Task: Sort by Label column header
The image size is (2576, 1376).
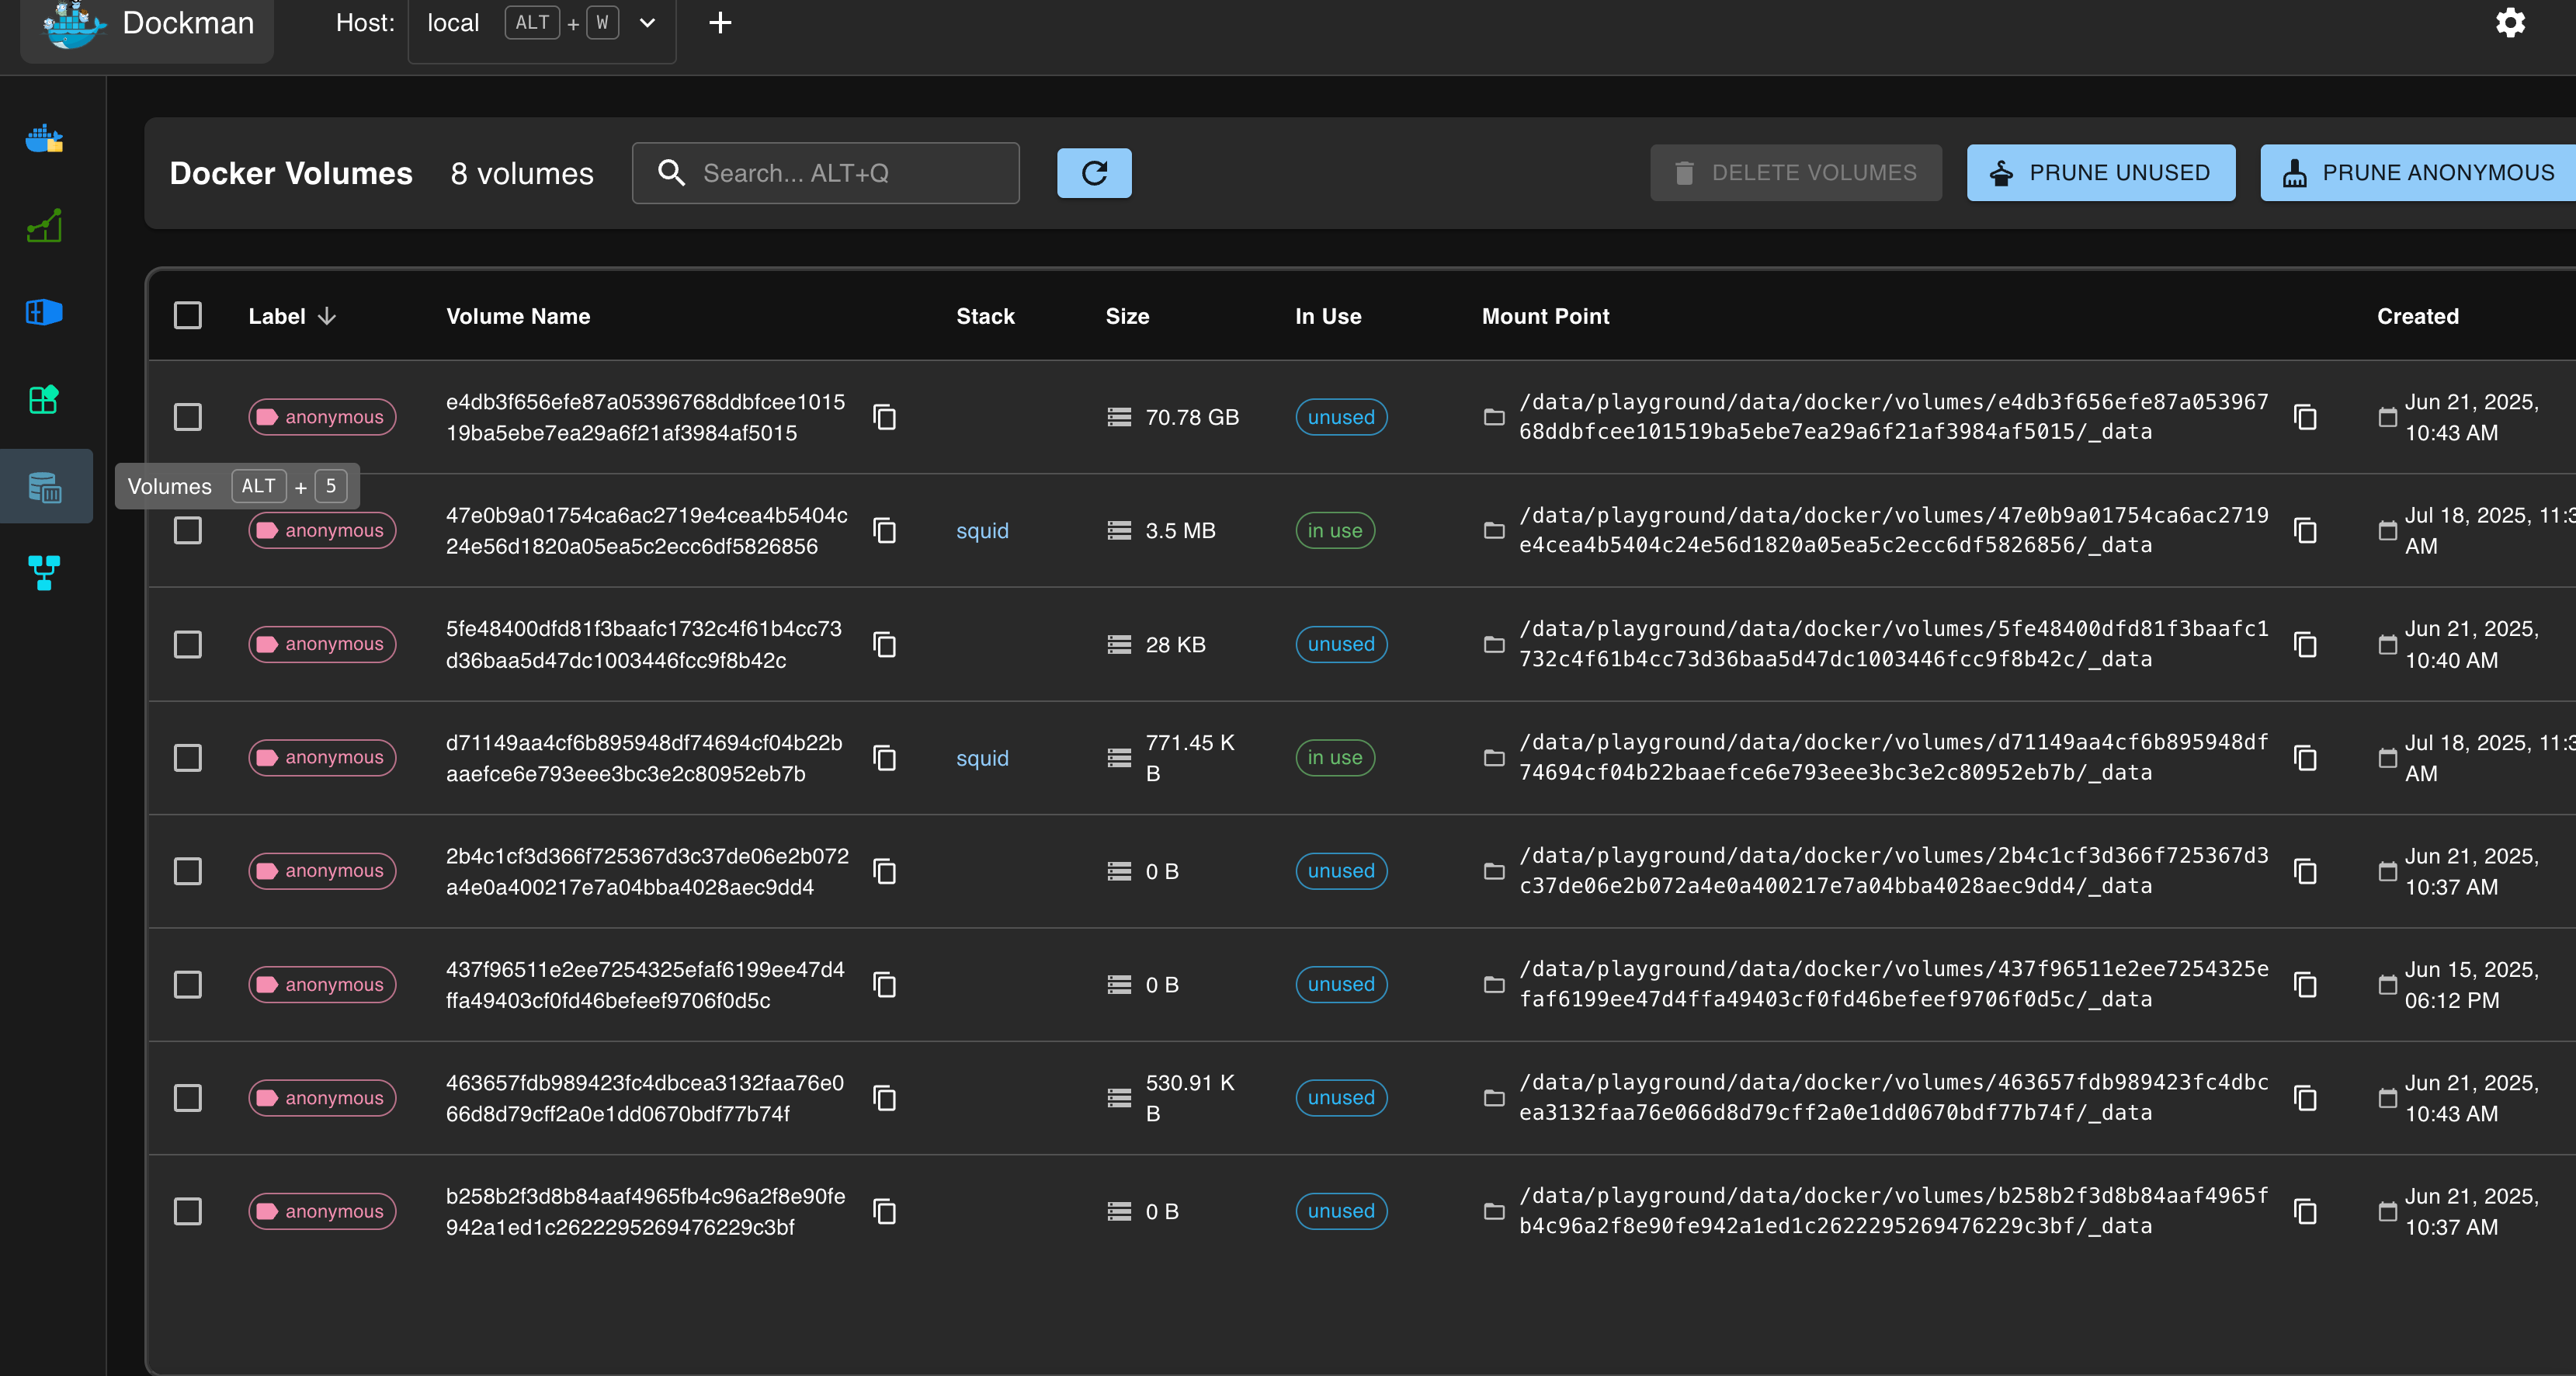Action: tap(292, 316)
